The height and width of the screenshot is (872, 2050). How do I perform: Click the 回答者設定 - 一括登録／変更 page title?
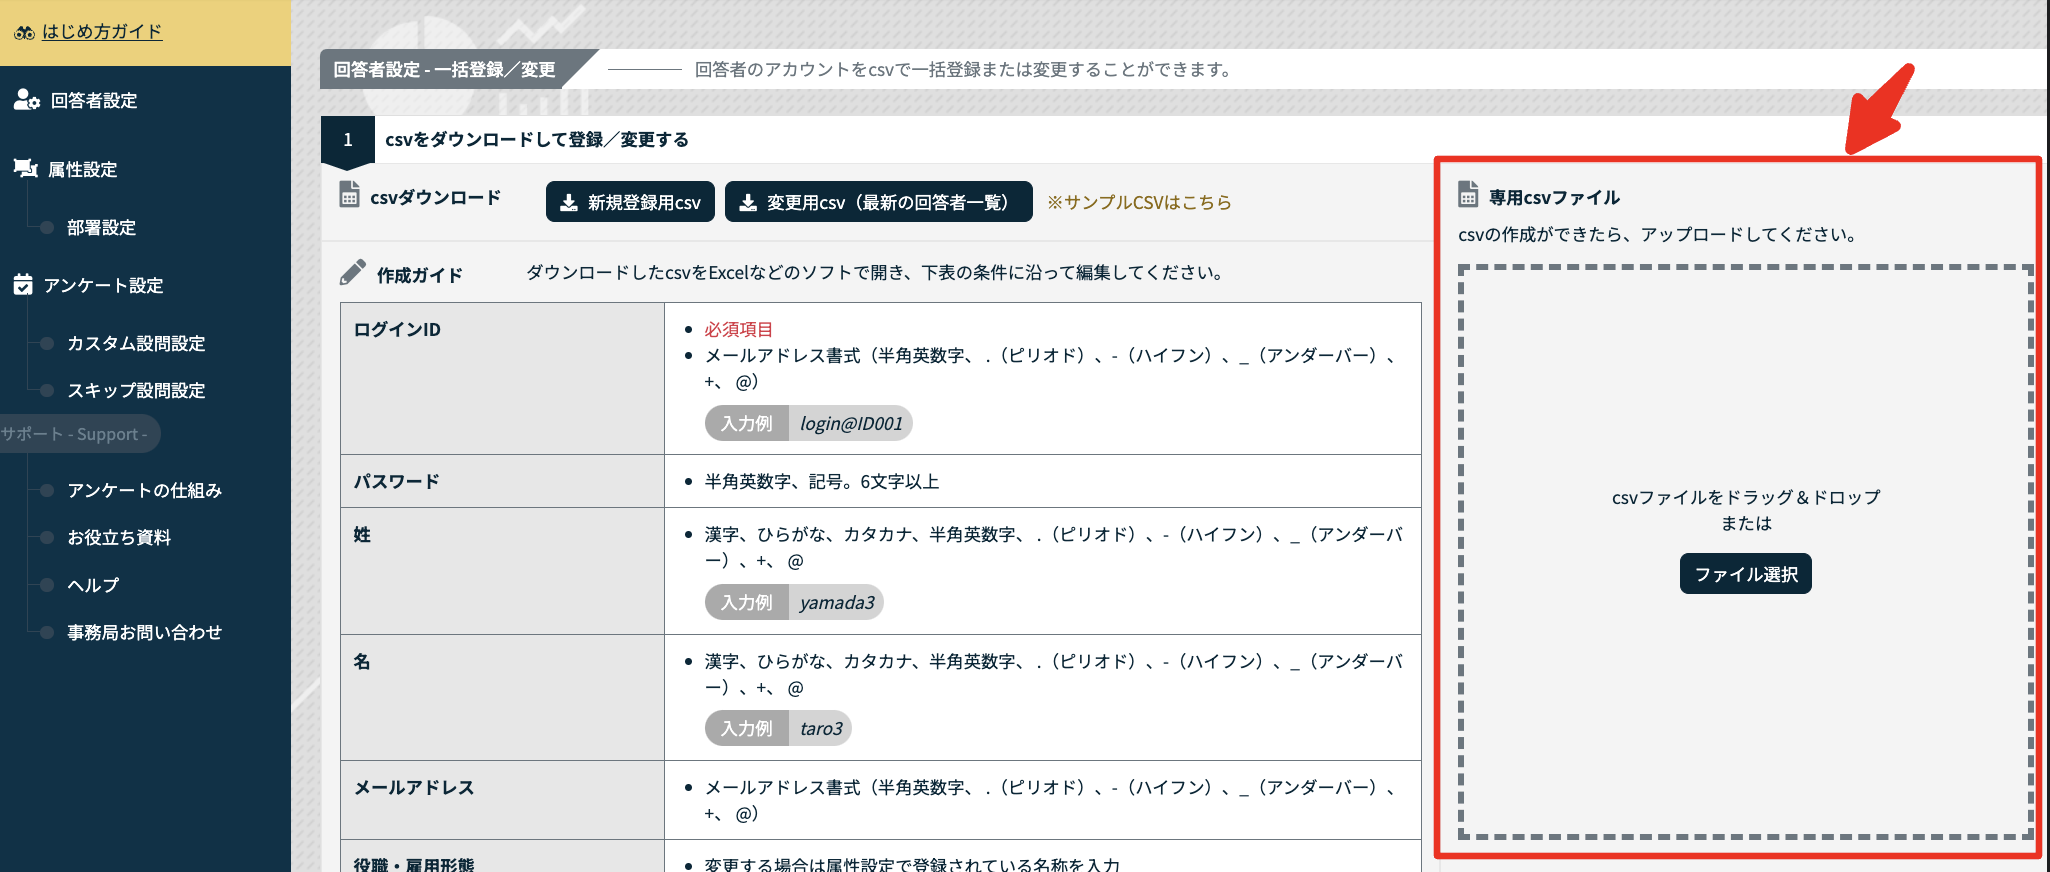(444, 70)
